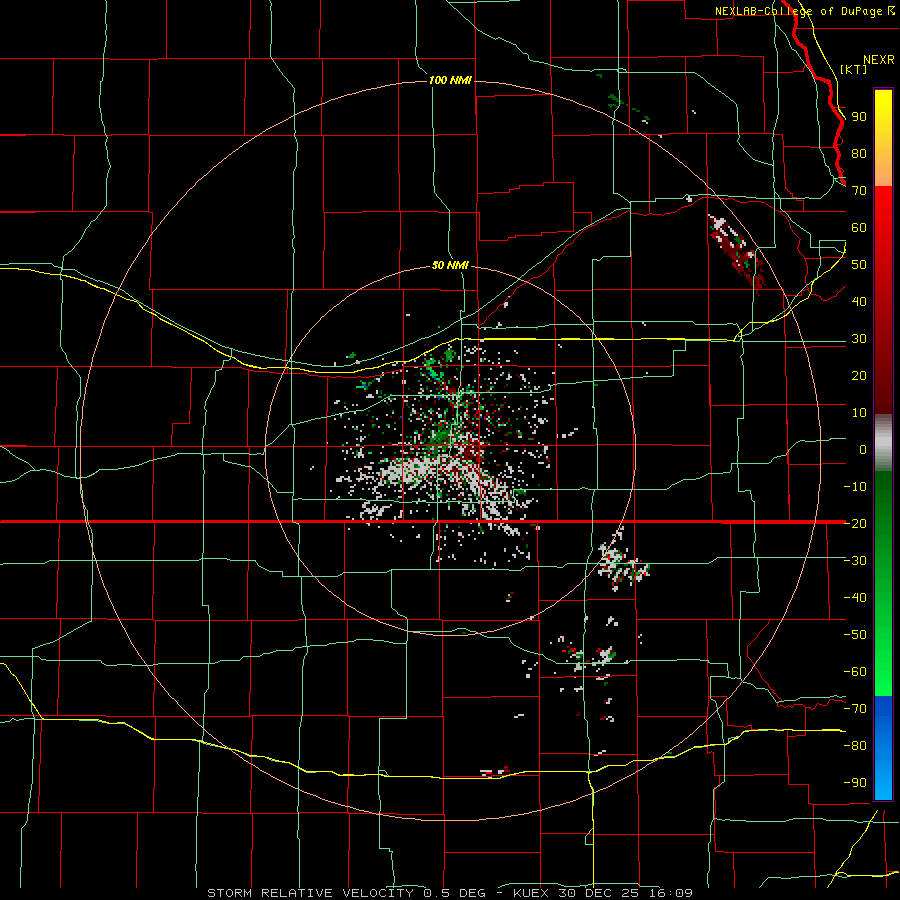Click the 30 value on velocity scale

[x=859, y=339]
